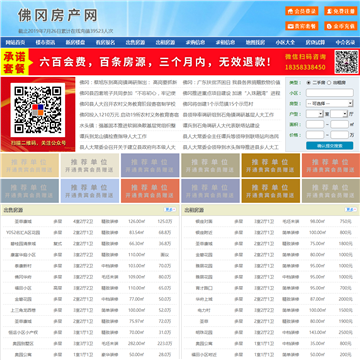The height and width of the screenshot is (360, 360).
Task: Open news headline mentioning 入珠融湾
Action: pos(231,93)
